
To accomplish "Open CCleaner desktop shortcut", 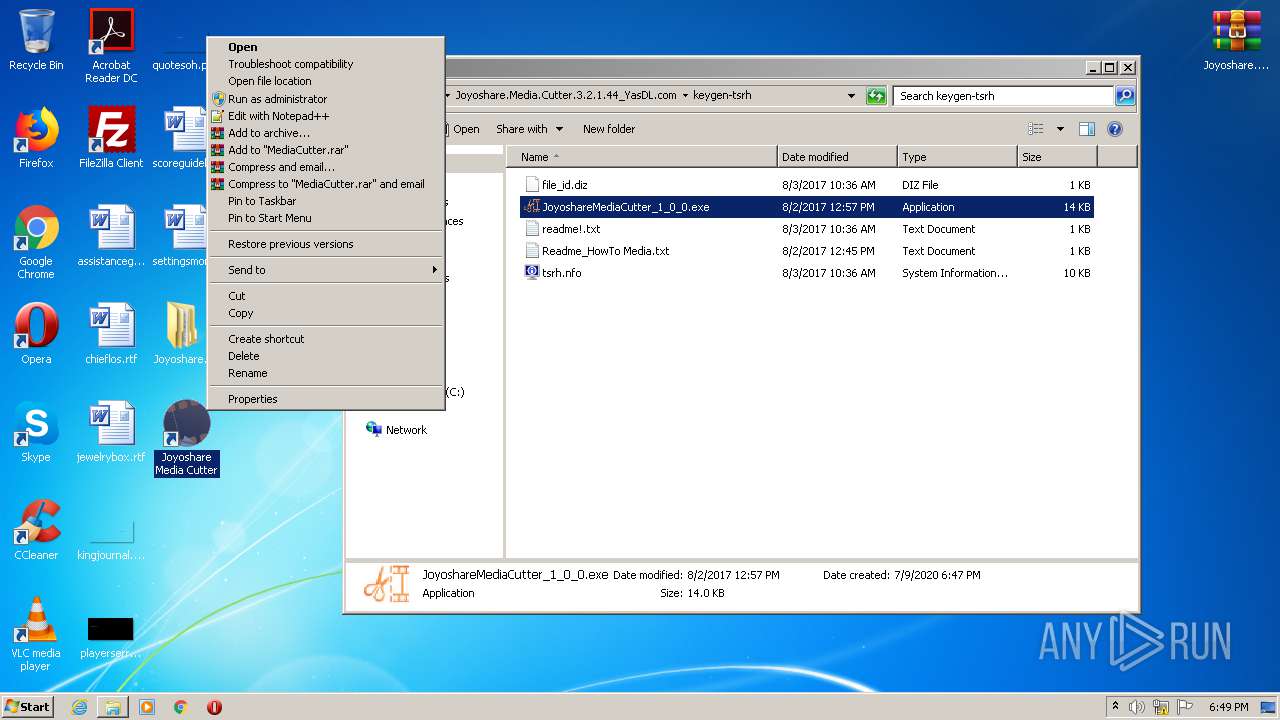I will (x=36, y=530).
